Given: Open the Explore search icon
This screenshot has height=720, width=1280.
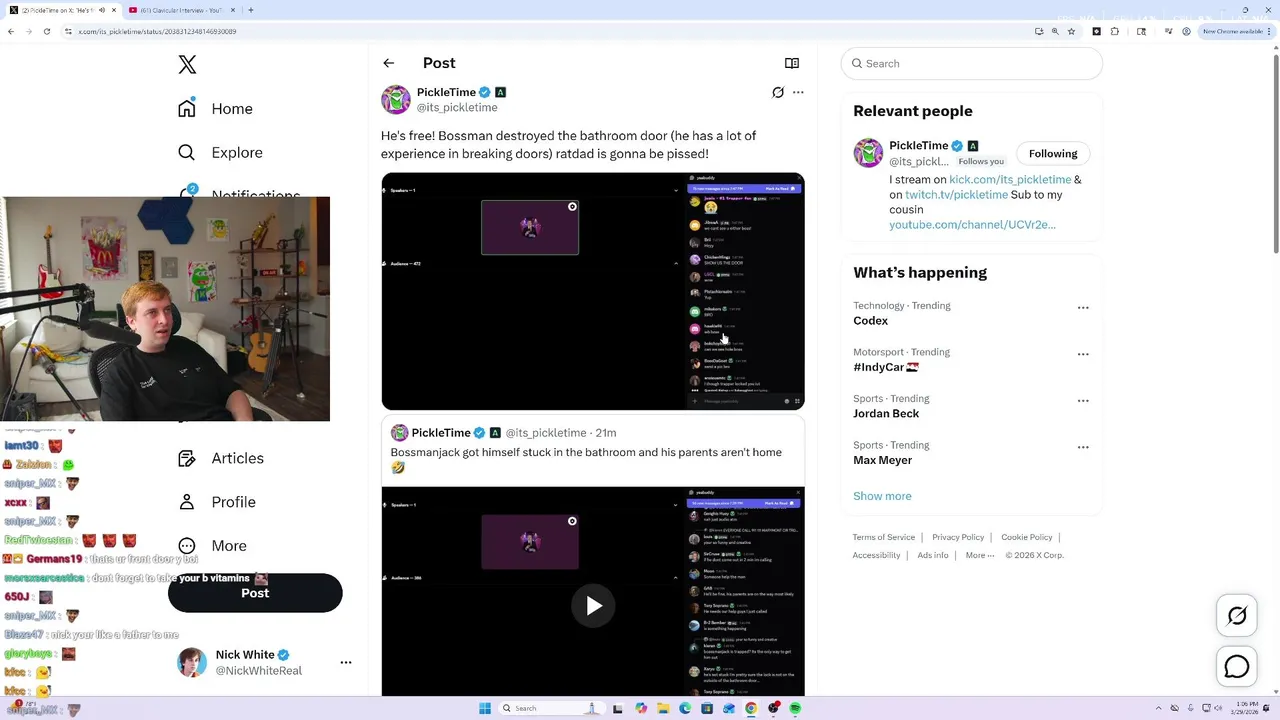Looking at the screenshot, I should point(187,152).
